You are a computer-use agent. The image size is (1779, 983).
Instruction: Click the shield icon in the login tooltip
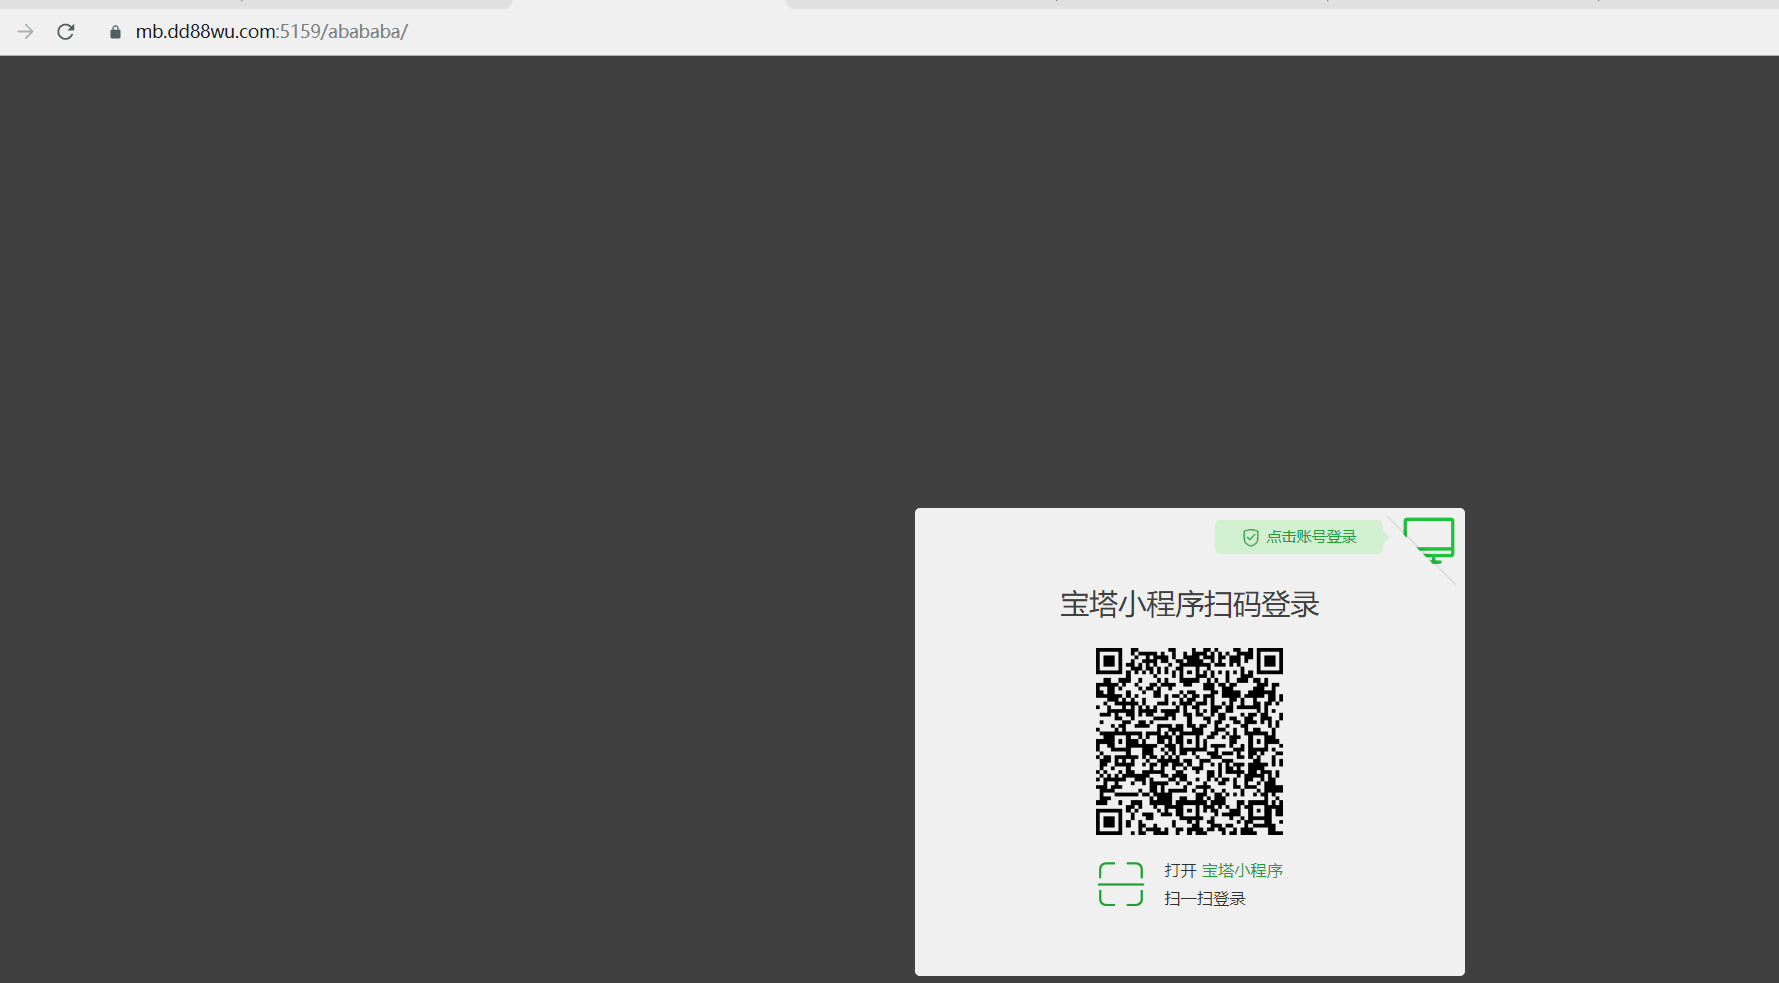[1250, 538]
